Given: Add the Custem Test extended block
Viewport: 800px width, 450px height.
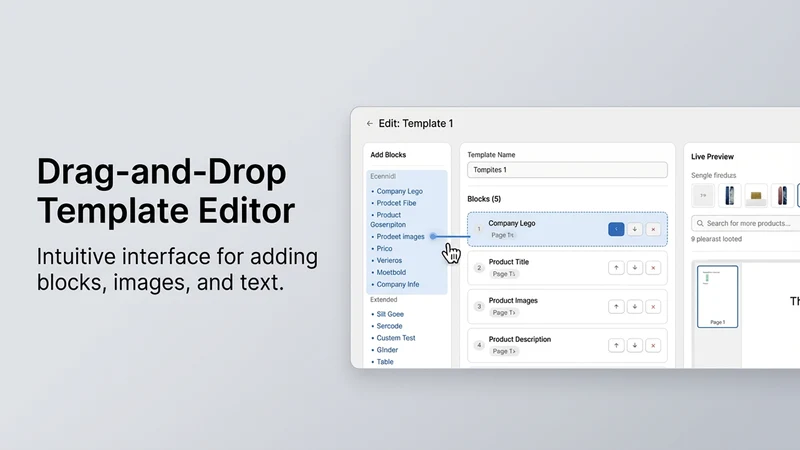Looking at the screenshot, I should coord(395,338).
